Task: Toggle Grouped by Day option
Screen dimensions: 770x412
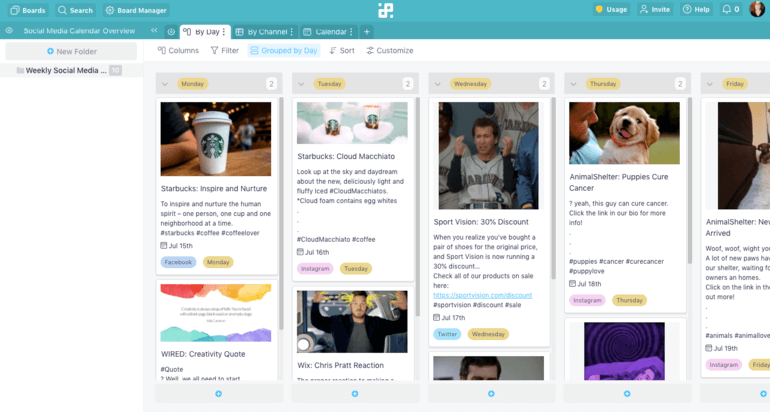Action: click(284, 51)
